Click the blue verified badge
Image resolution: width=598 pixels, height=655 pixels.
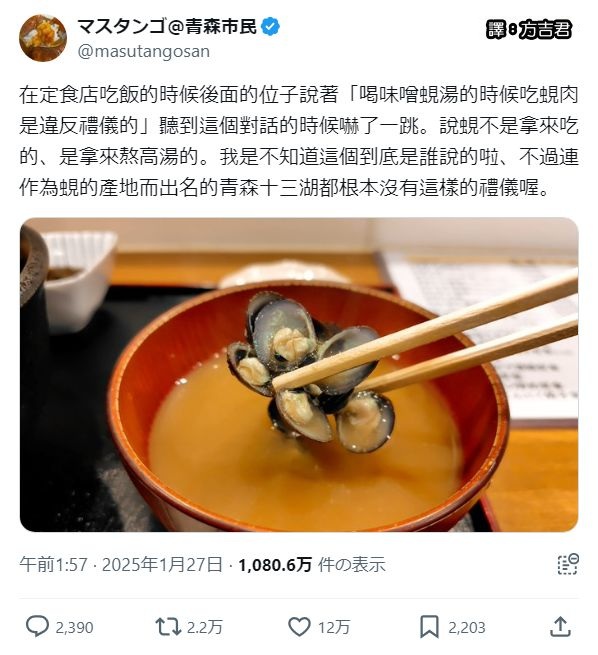tap(270, 27)
